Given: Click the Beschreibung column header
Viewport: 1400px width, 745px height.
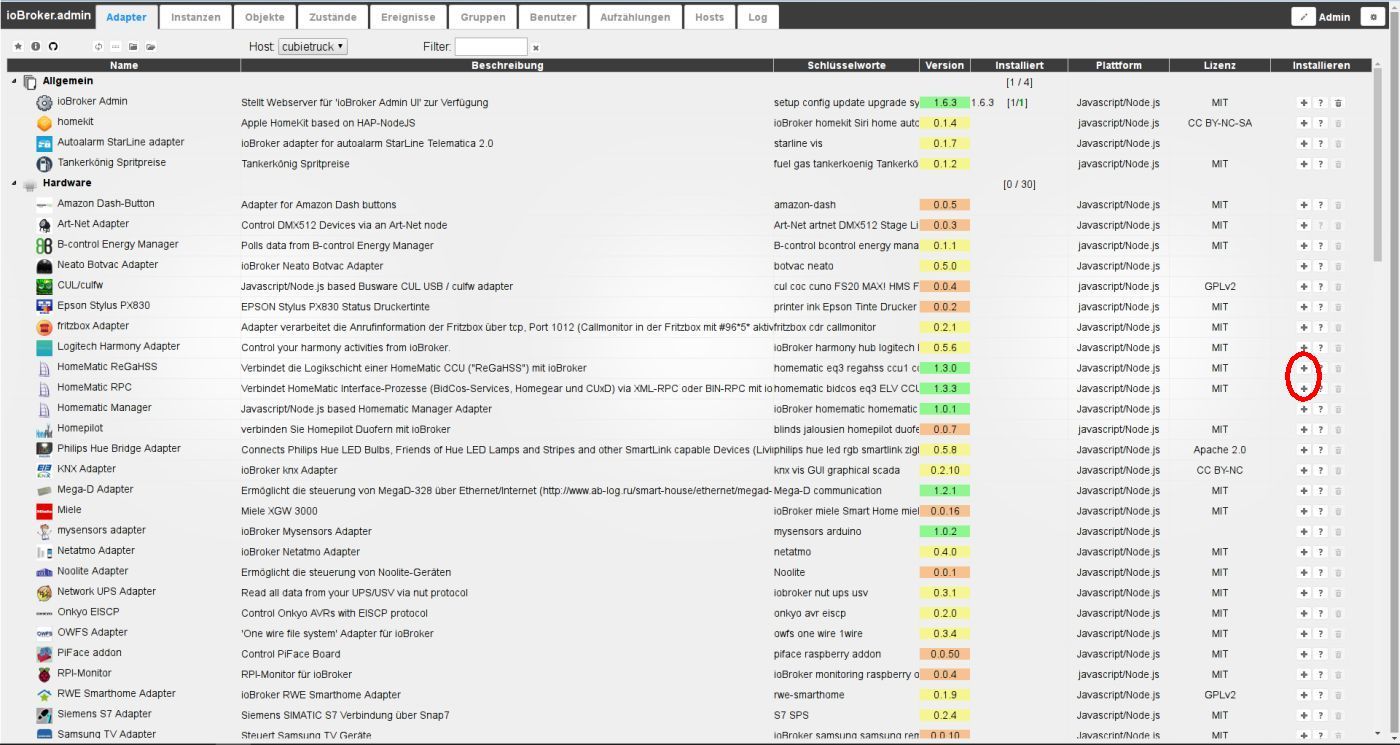Looking at the screenshot, I should click(x=507, y=65).
